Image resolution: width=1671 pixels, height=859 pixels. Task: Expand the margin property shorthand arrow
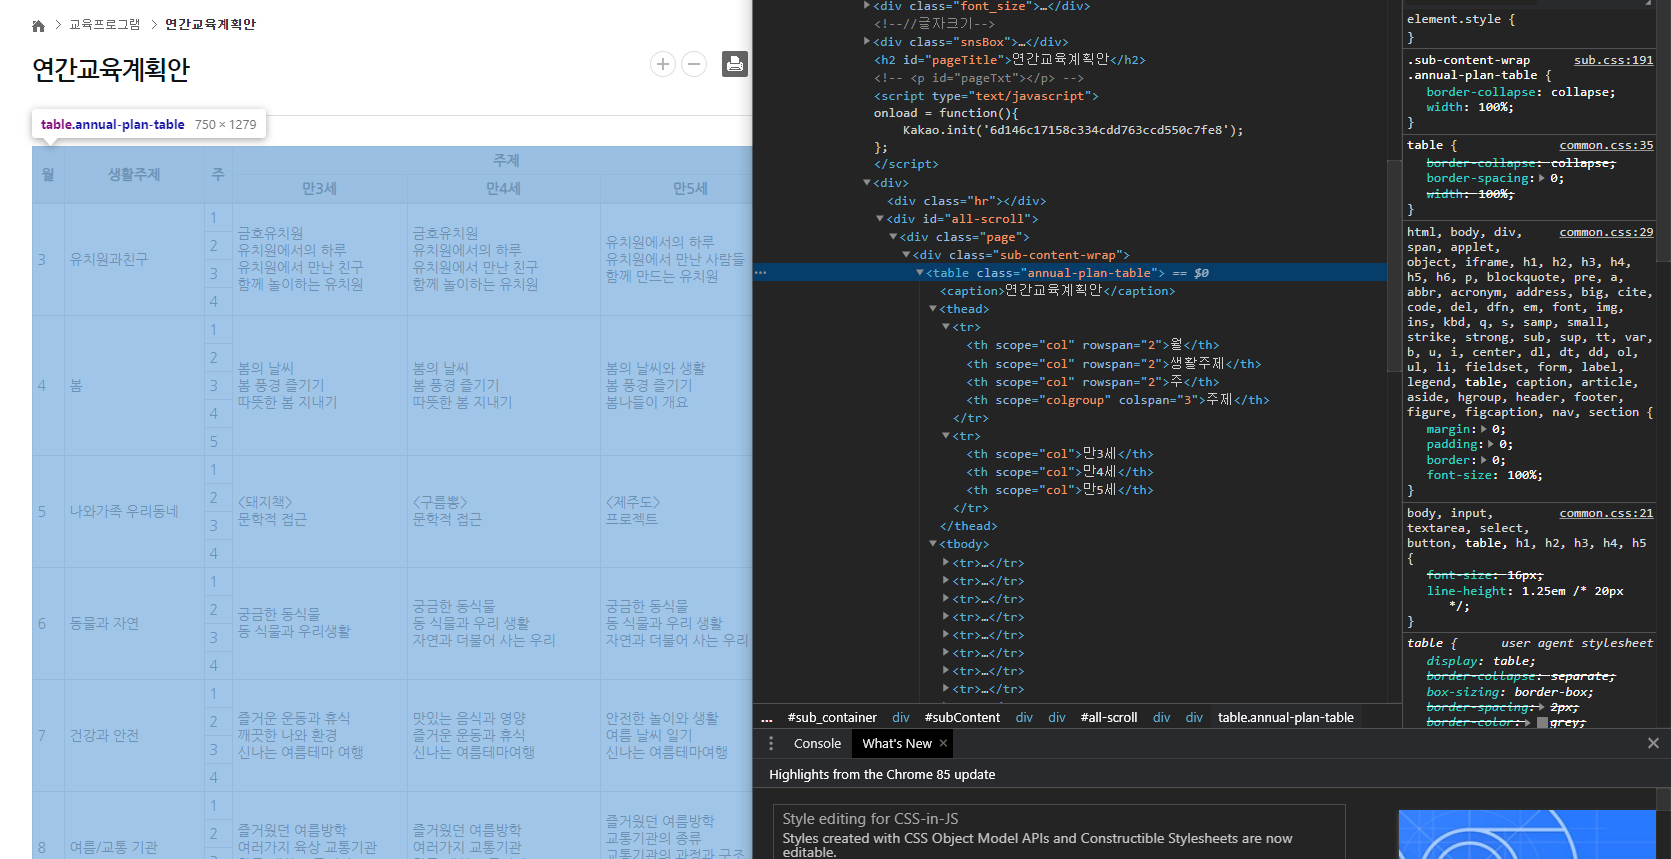point(1484,429)
